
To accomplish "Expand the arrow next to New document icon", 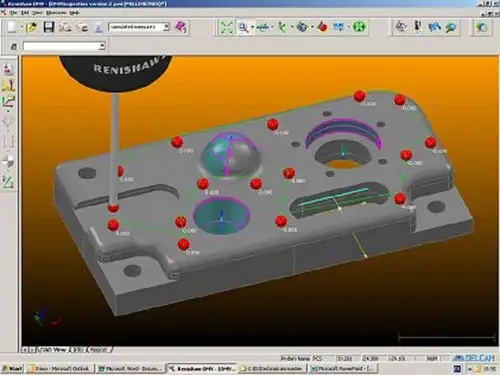I will point(21,27).
